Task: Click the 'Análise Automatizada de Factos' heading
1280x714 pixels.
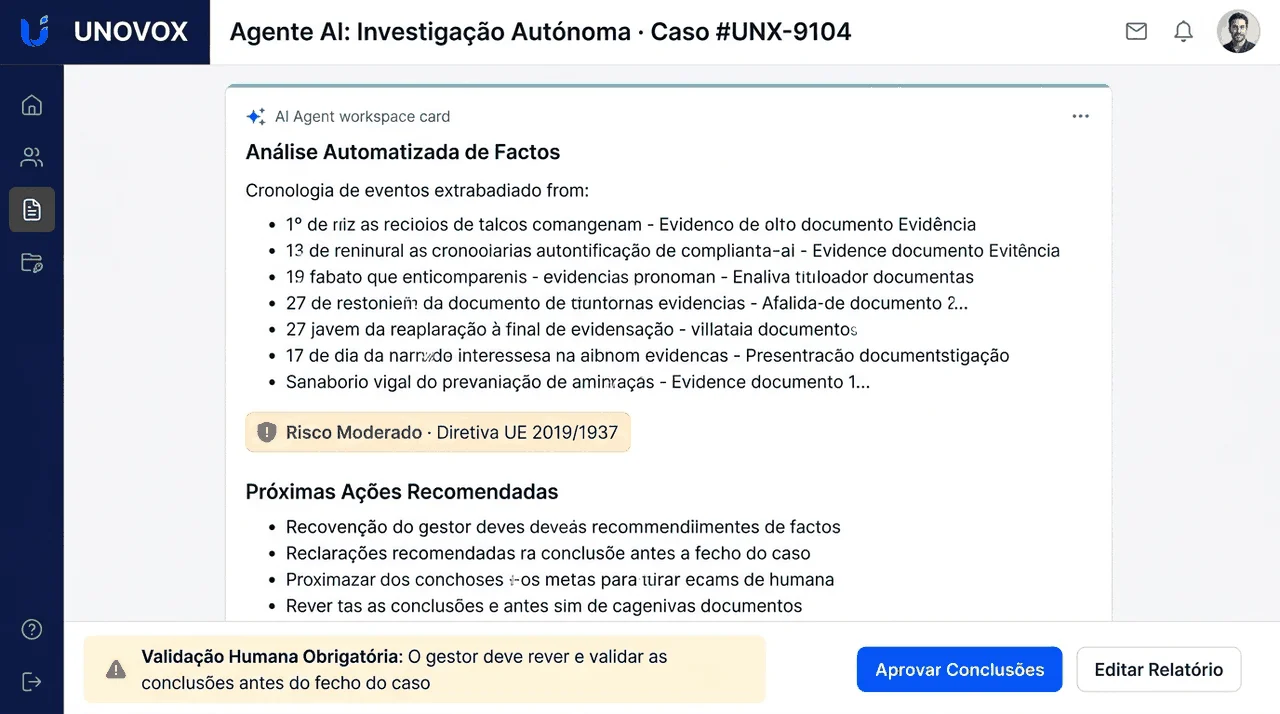Action: [403, 152]
